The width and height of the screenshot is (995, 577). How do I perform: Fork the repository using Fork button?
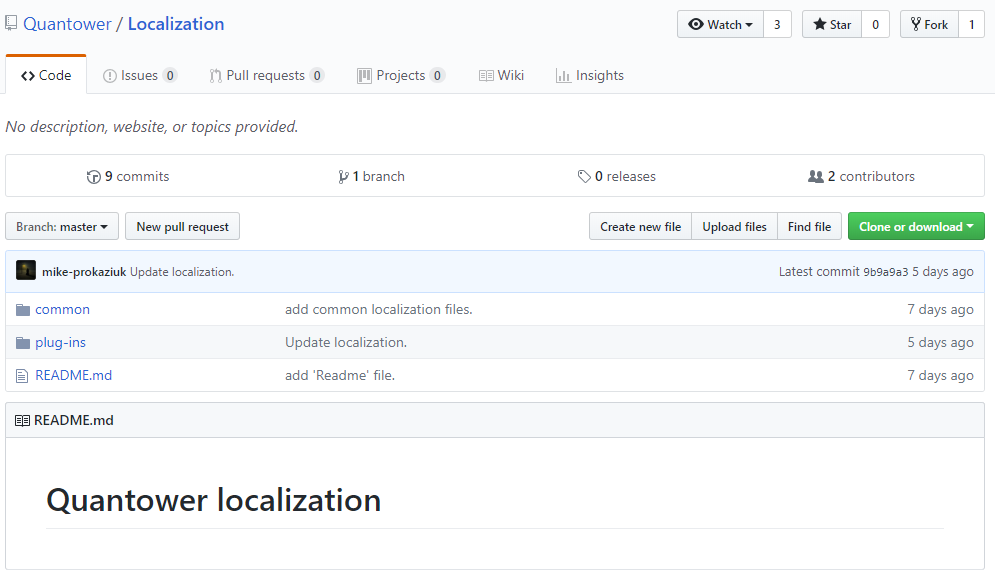[x=929, y=25]
